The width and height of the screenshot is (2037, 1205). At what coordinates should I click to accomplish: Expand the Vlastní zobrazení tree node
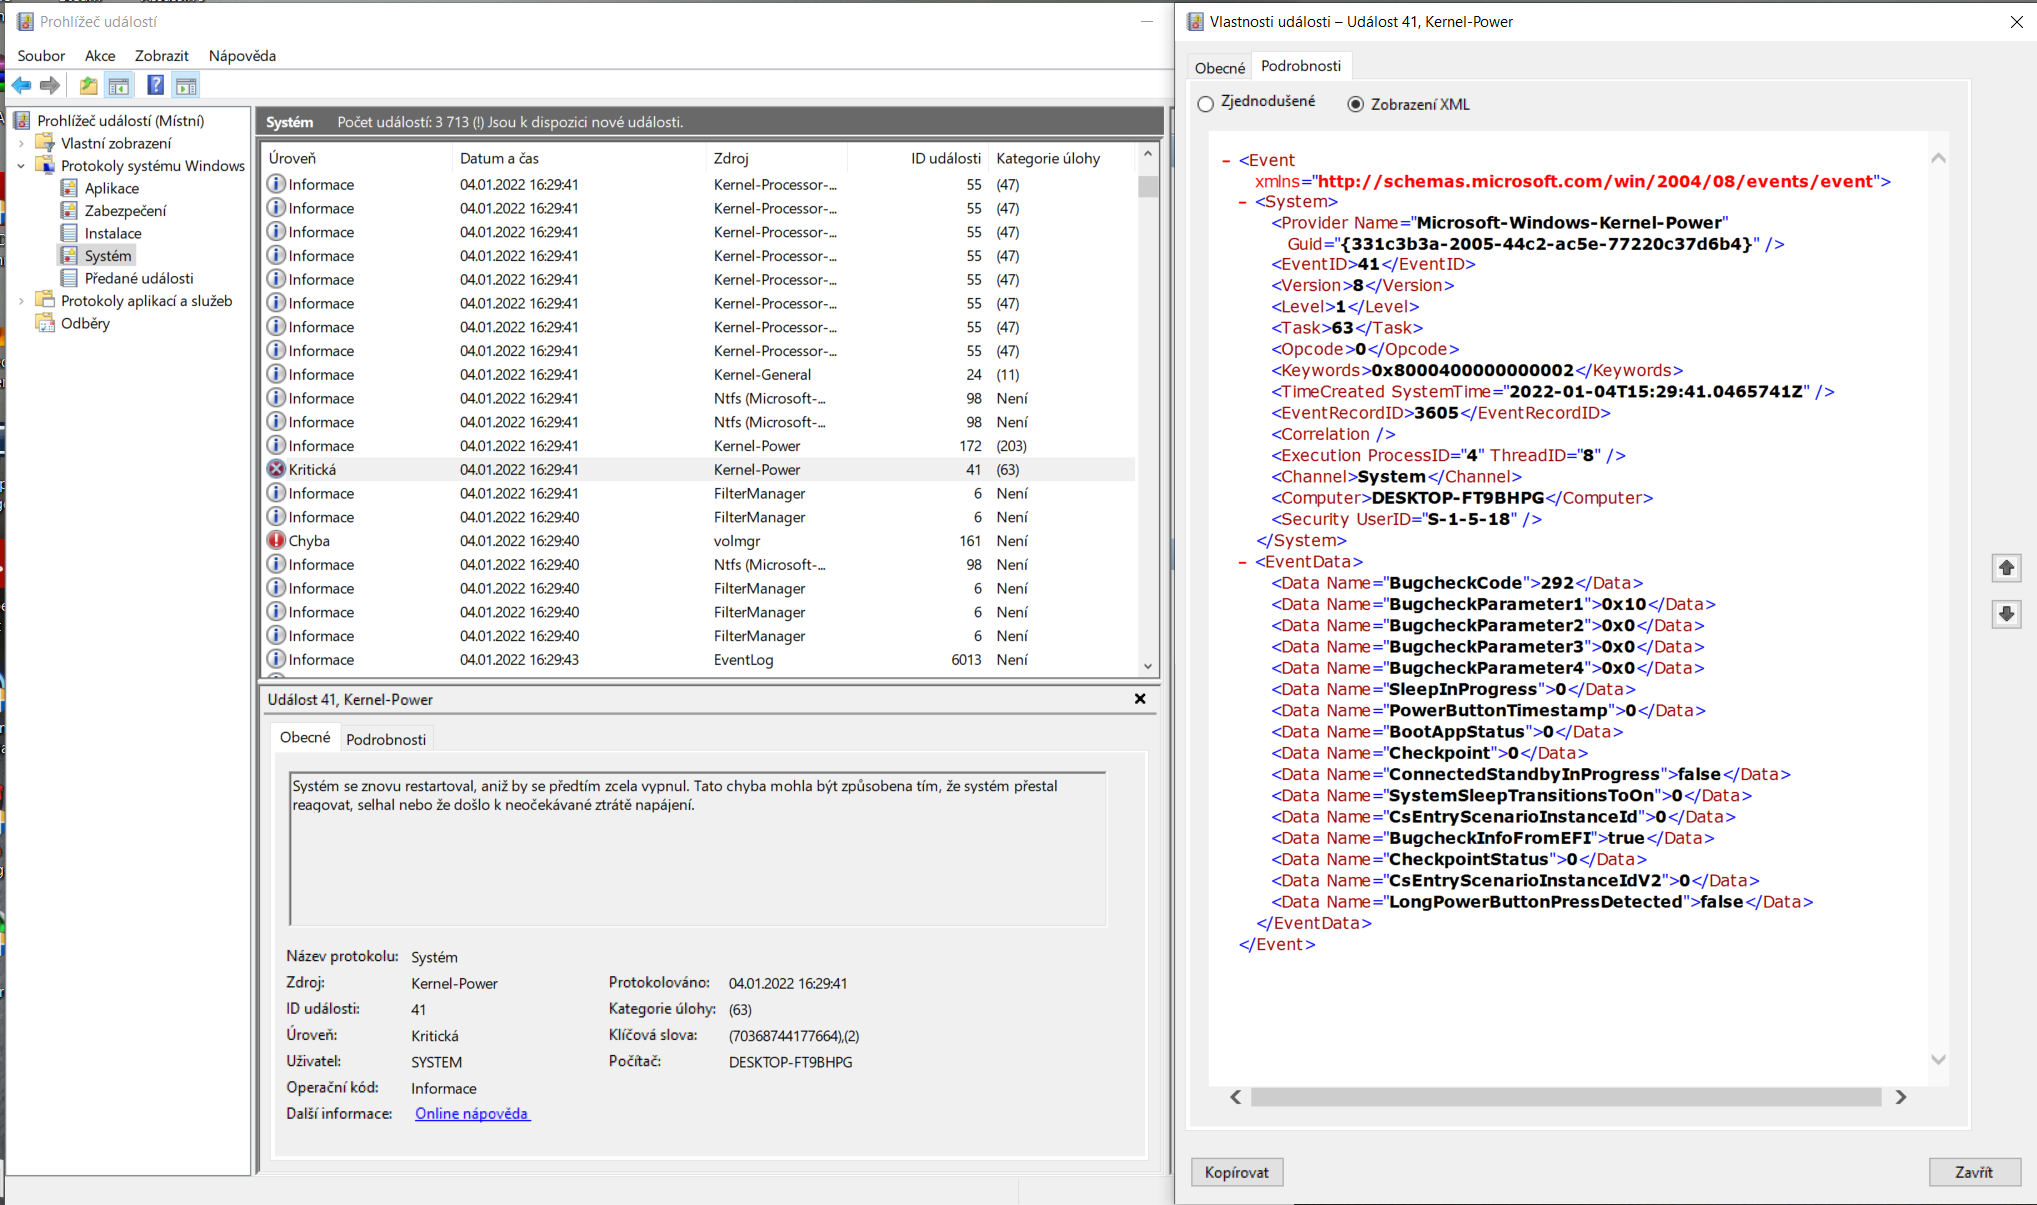[x=21, y=143]
